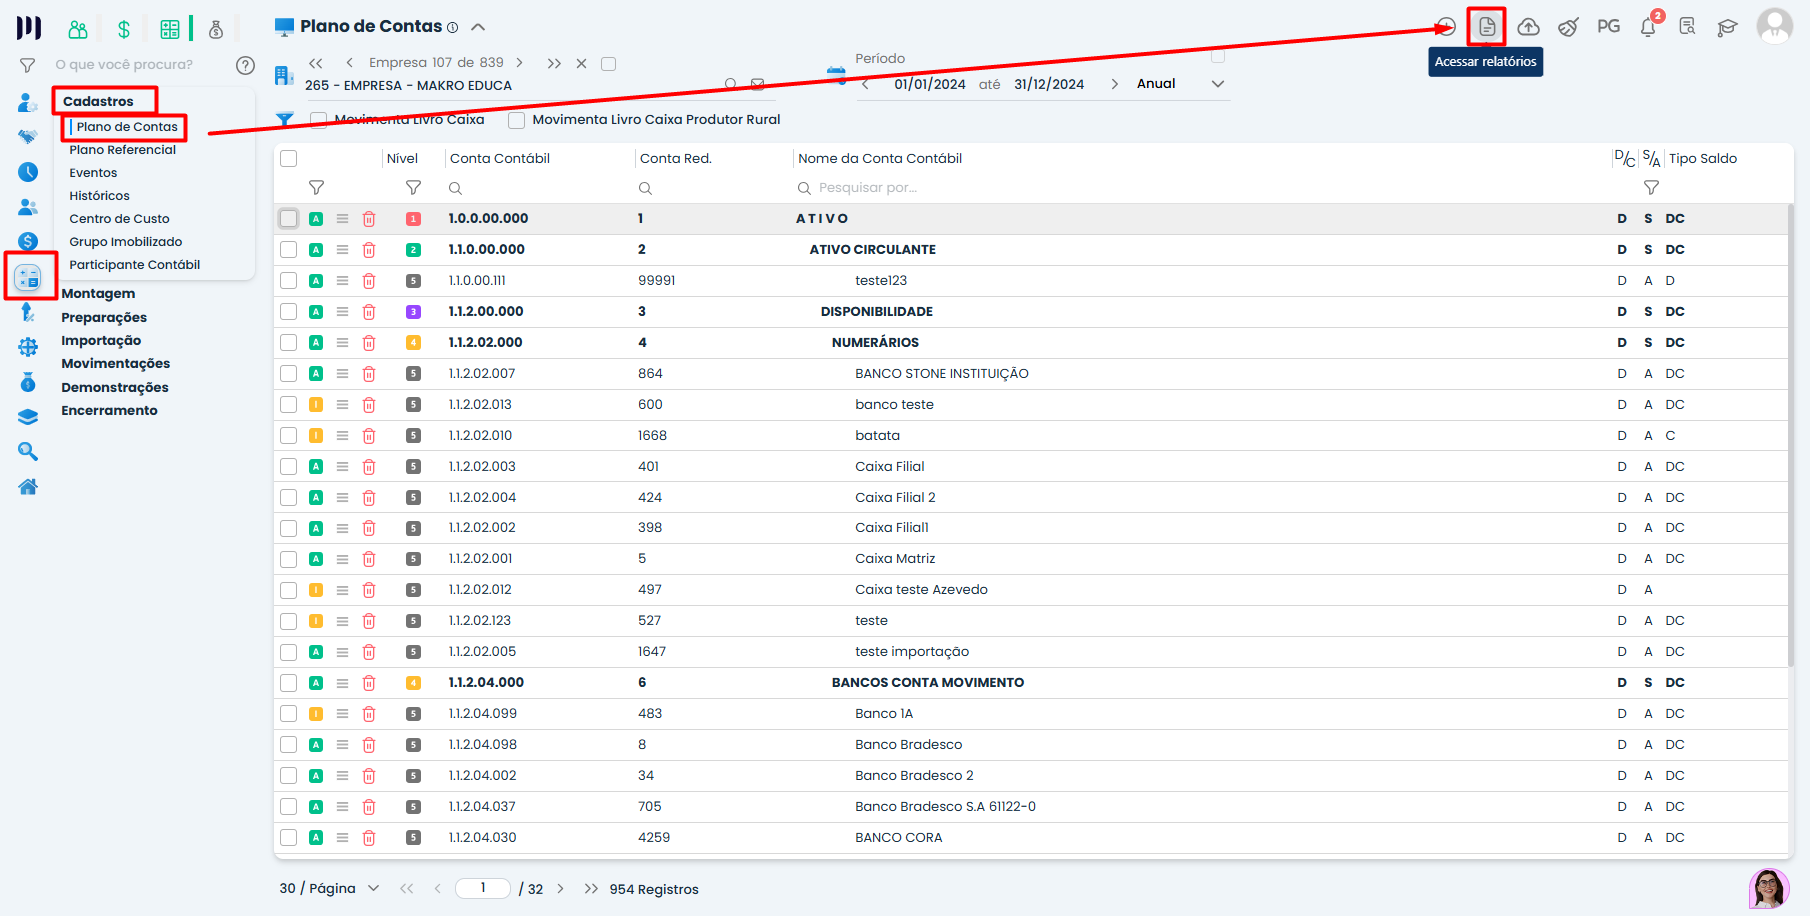The width and height of the screenshot is (1810, 916).
Task: Select the Caixa Matriz row checkbox
Action: [289, 559]
